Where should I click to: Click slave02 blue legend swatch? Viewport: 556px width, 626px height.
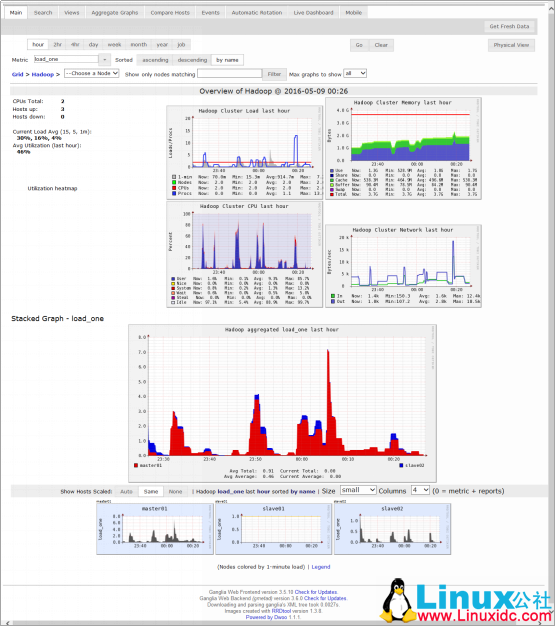pos(401,466)
